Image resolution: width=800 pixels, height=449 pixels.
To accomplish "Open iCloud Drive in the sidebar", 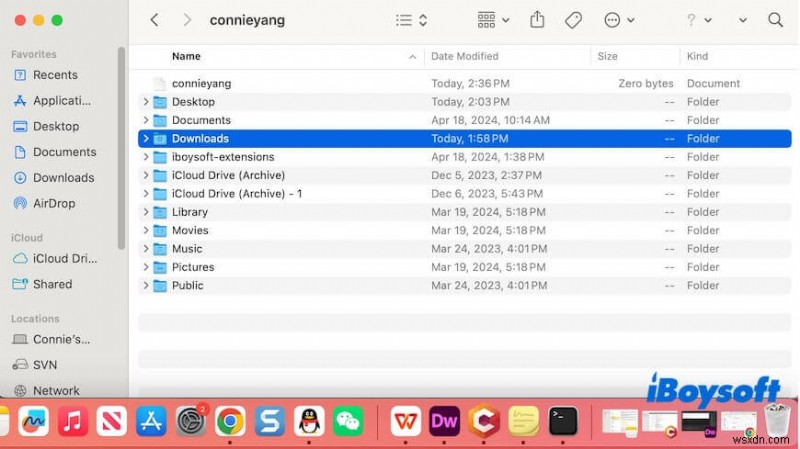I will (55, 259).
